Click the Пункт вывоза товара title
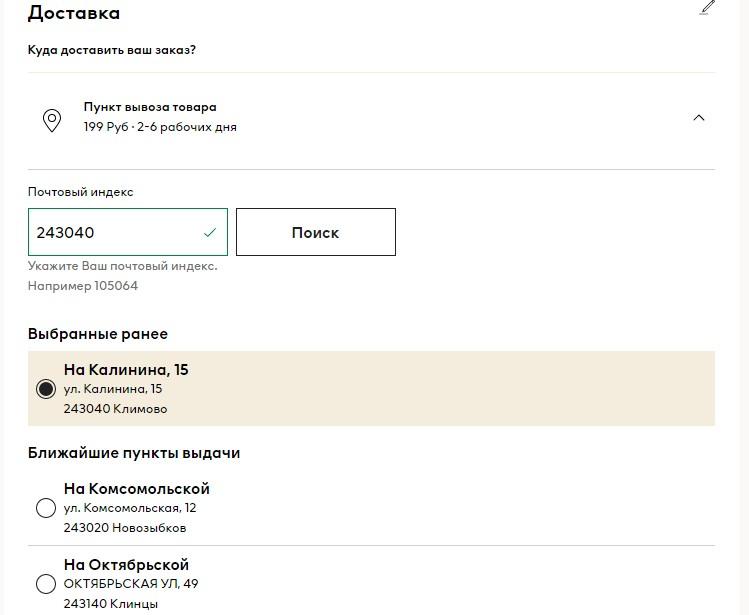Image resolution: width=749 pixels, height=615 pixels. coord(150,107)
